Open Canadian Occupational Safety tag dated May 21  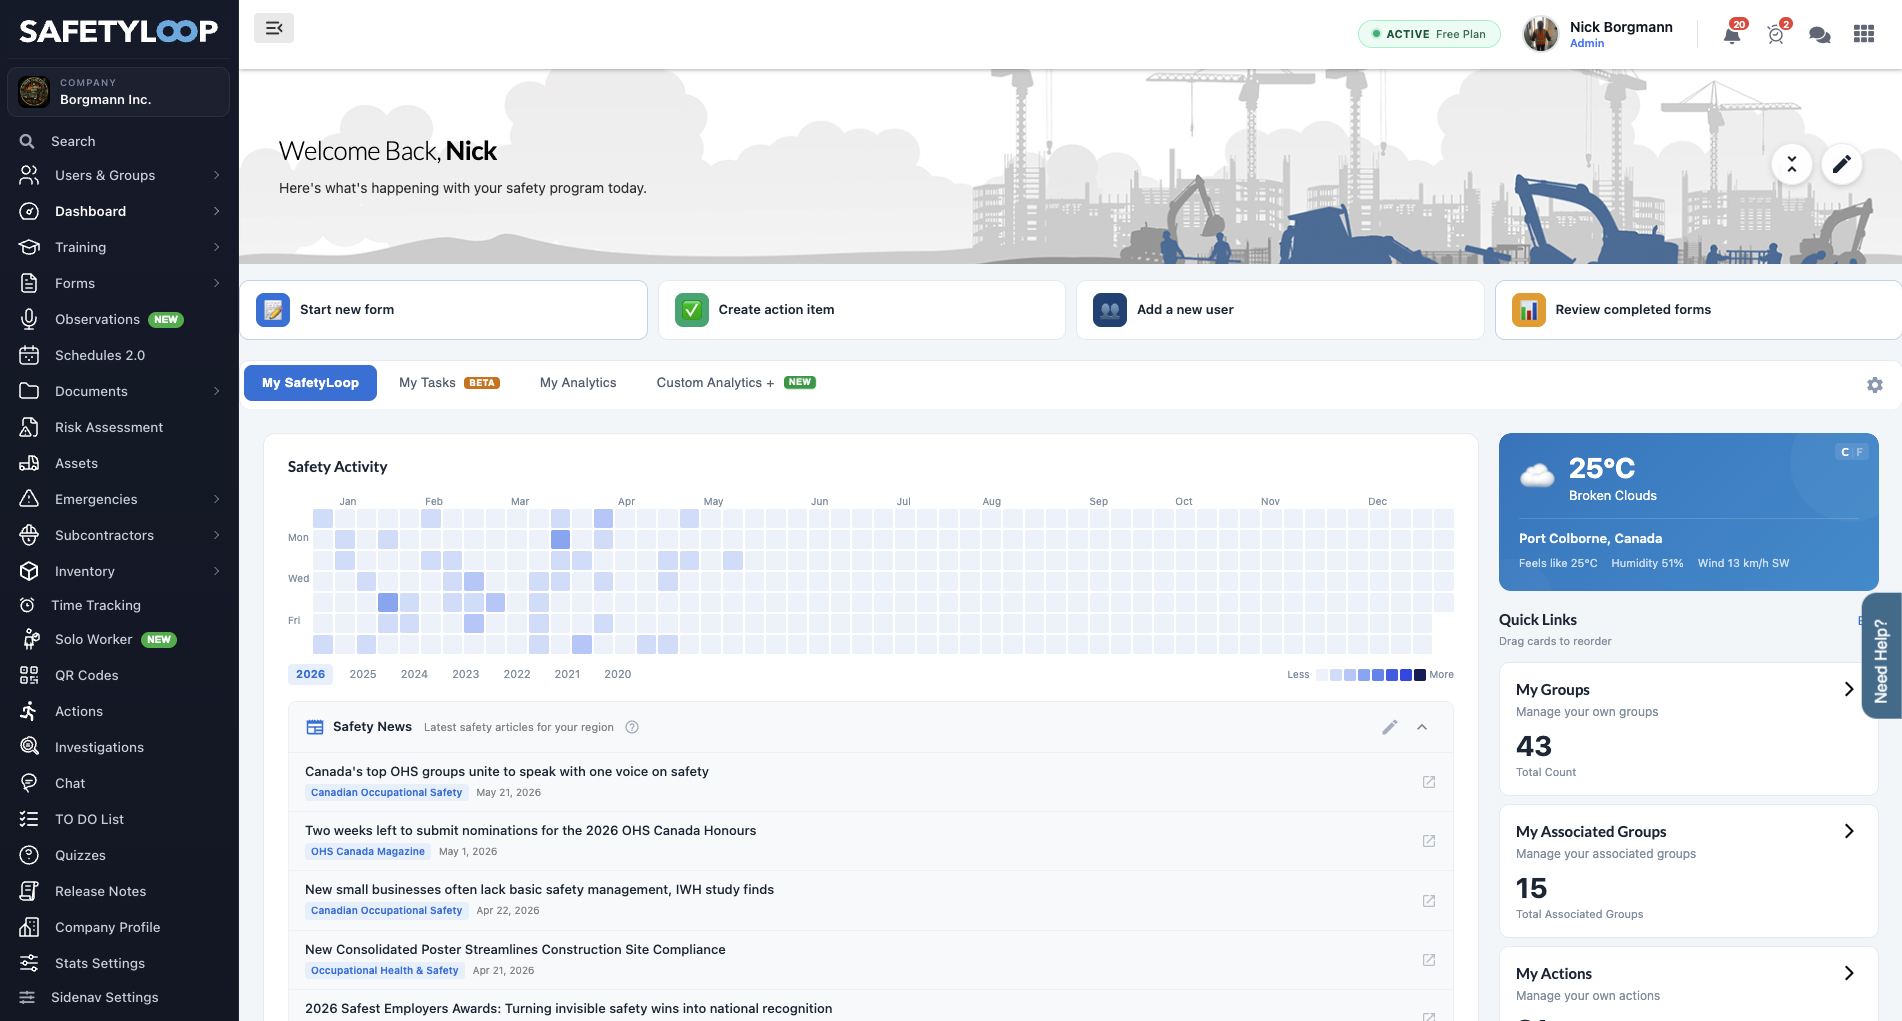[x=386, y=793]
